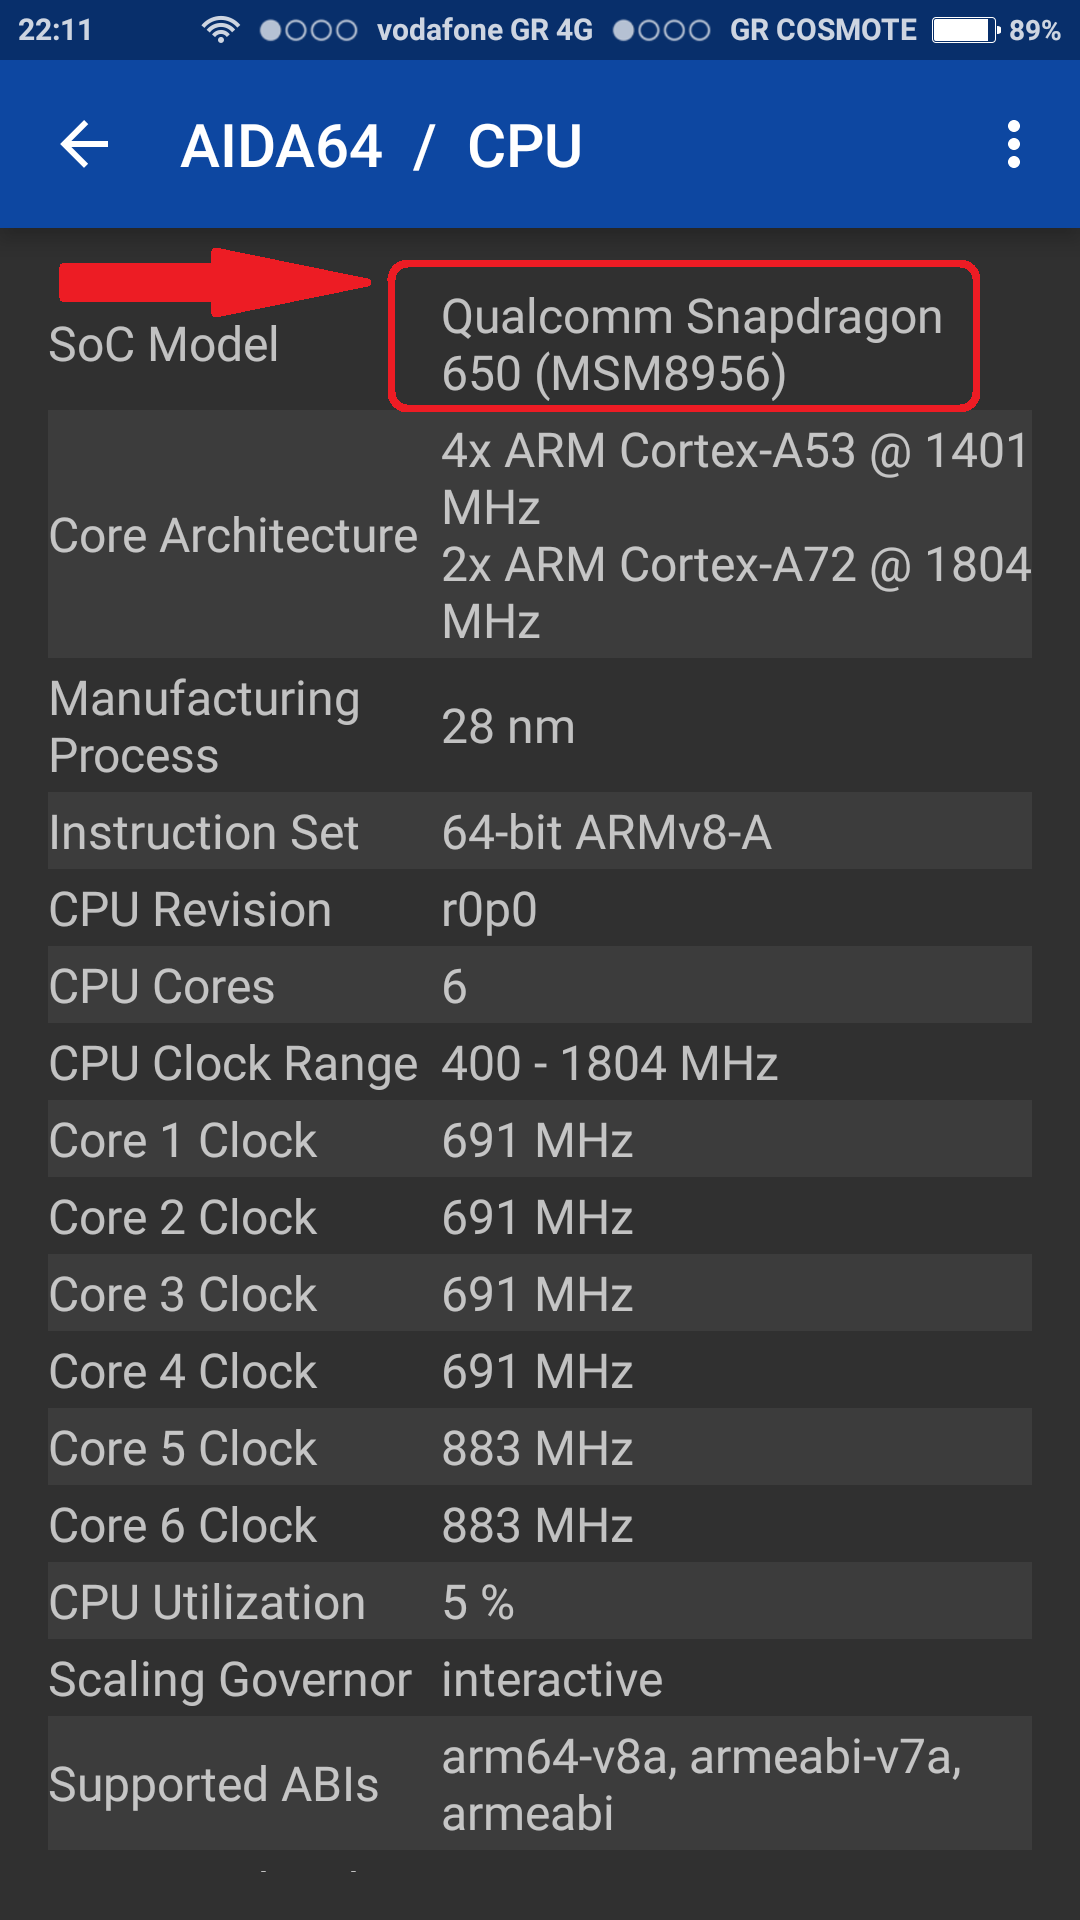The width and height of the screenshot is (1080, 1920).
Task: Select the Core 5 Clock row
Action: click(x=540, y=1448)
